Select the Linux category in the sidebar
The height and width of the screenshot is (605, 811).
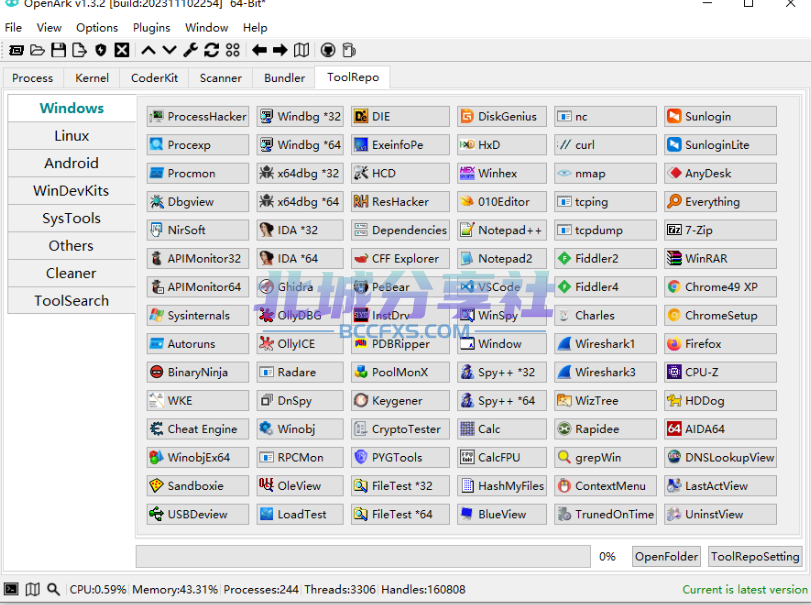pos(71,135)
